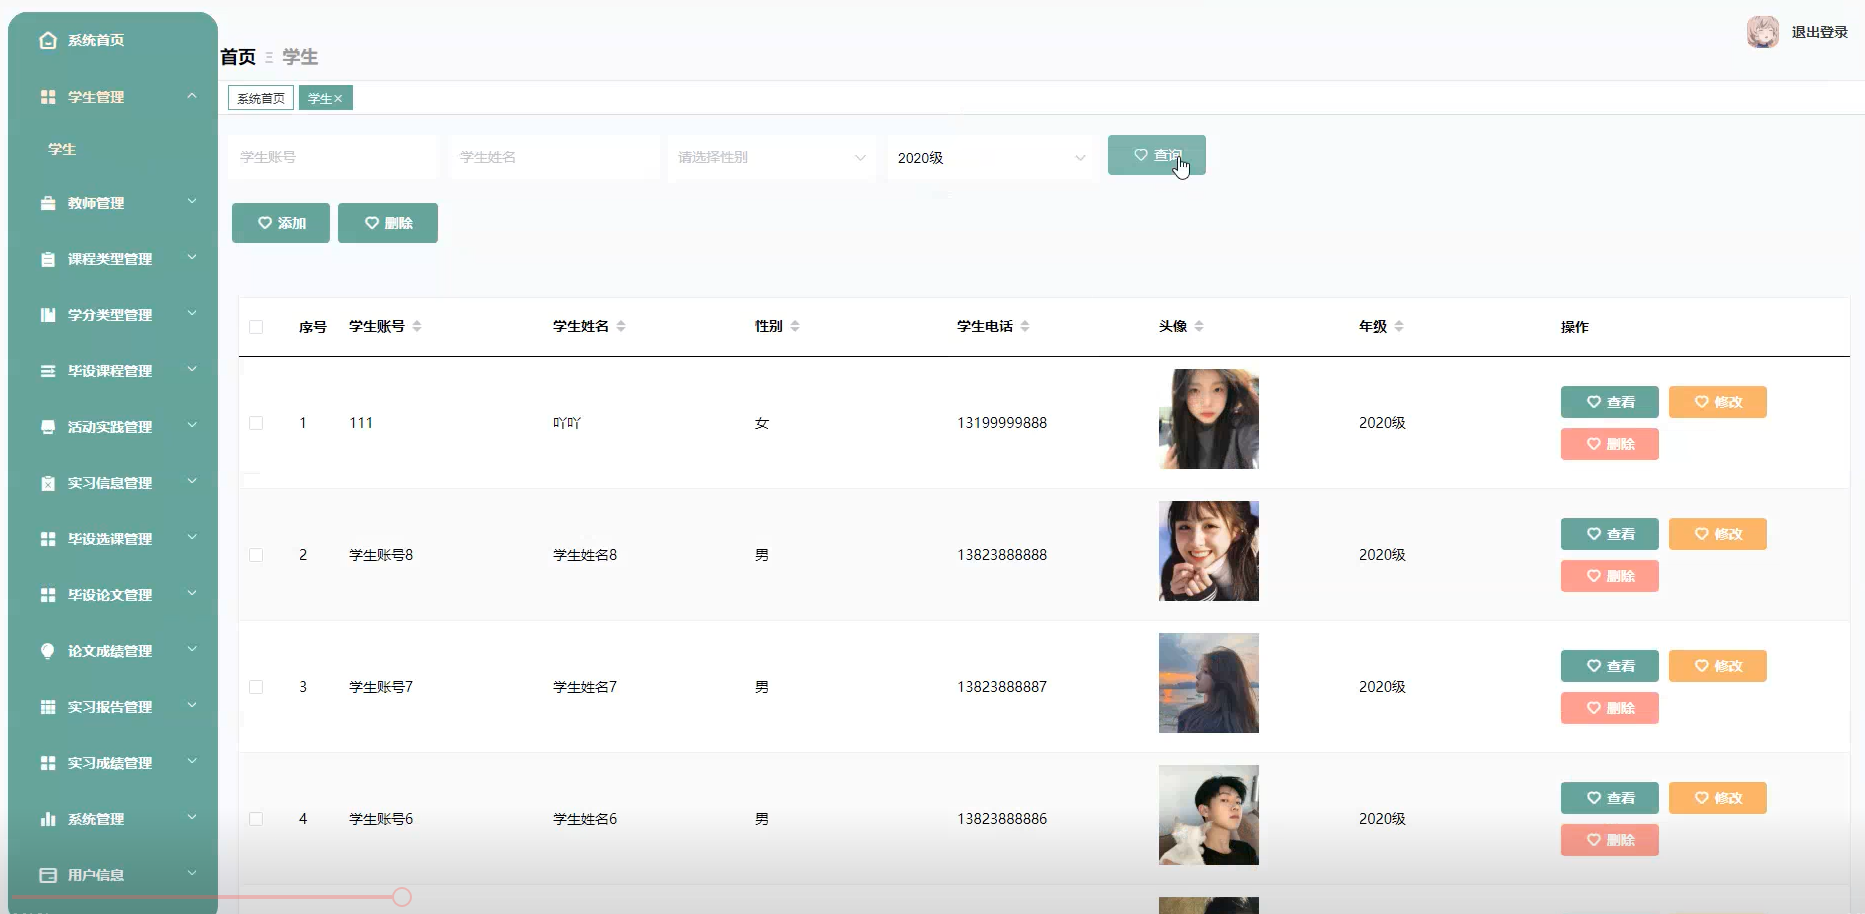Click the grid icon beside 实习成绩管理

click(48, 763)
